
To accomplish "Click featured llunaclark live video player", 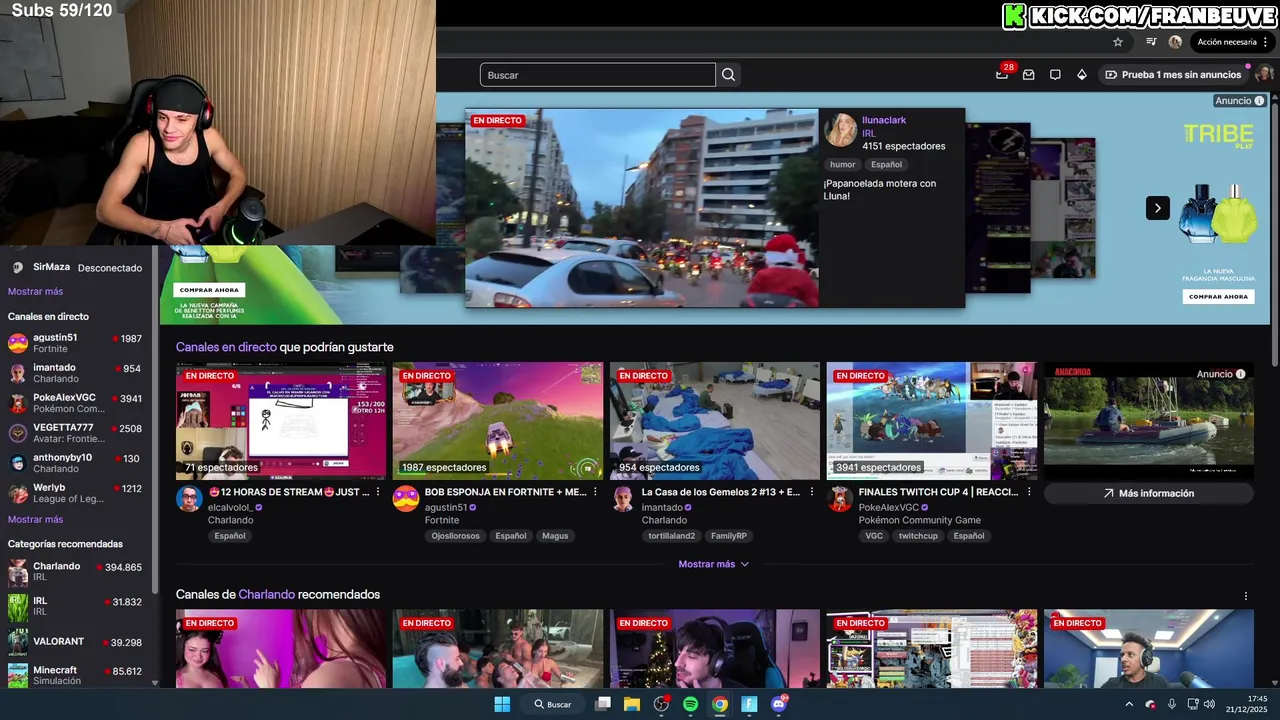I will [642, 208].
